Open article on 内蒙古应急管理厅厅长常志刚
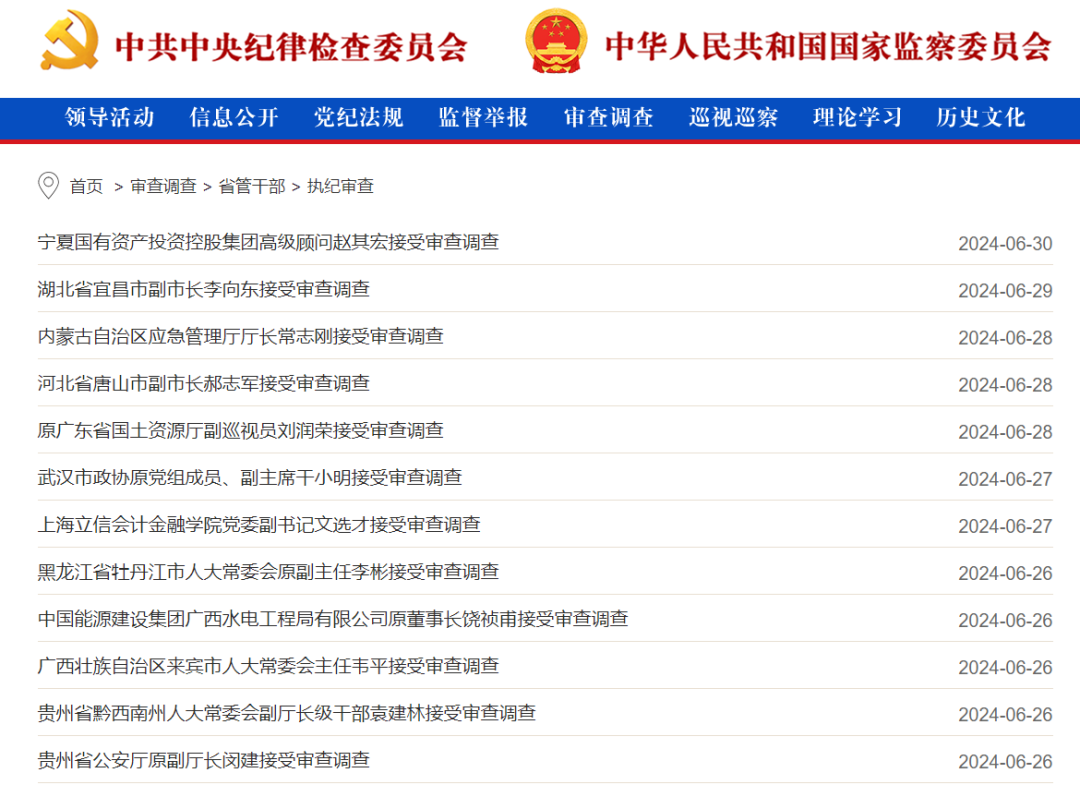Image resolution: width=1080 pixels, height=785 pixels. point(240,337)
